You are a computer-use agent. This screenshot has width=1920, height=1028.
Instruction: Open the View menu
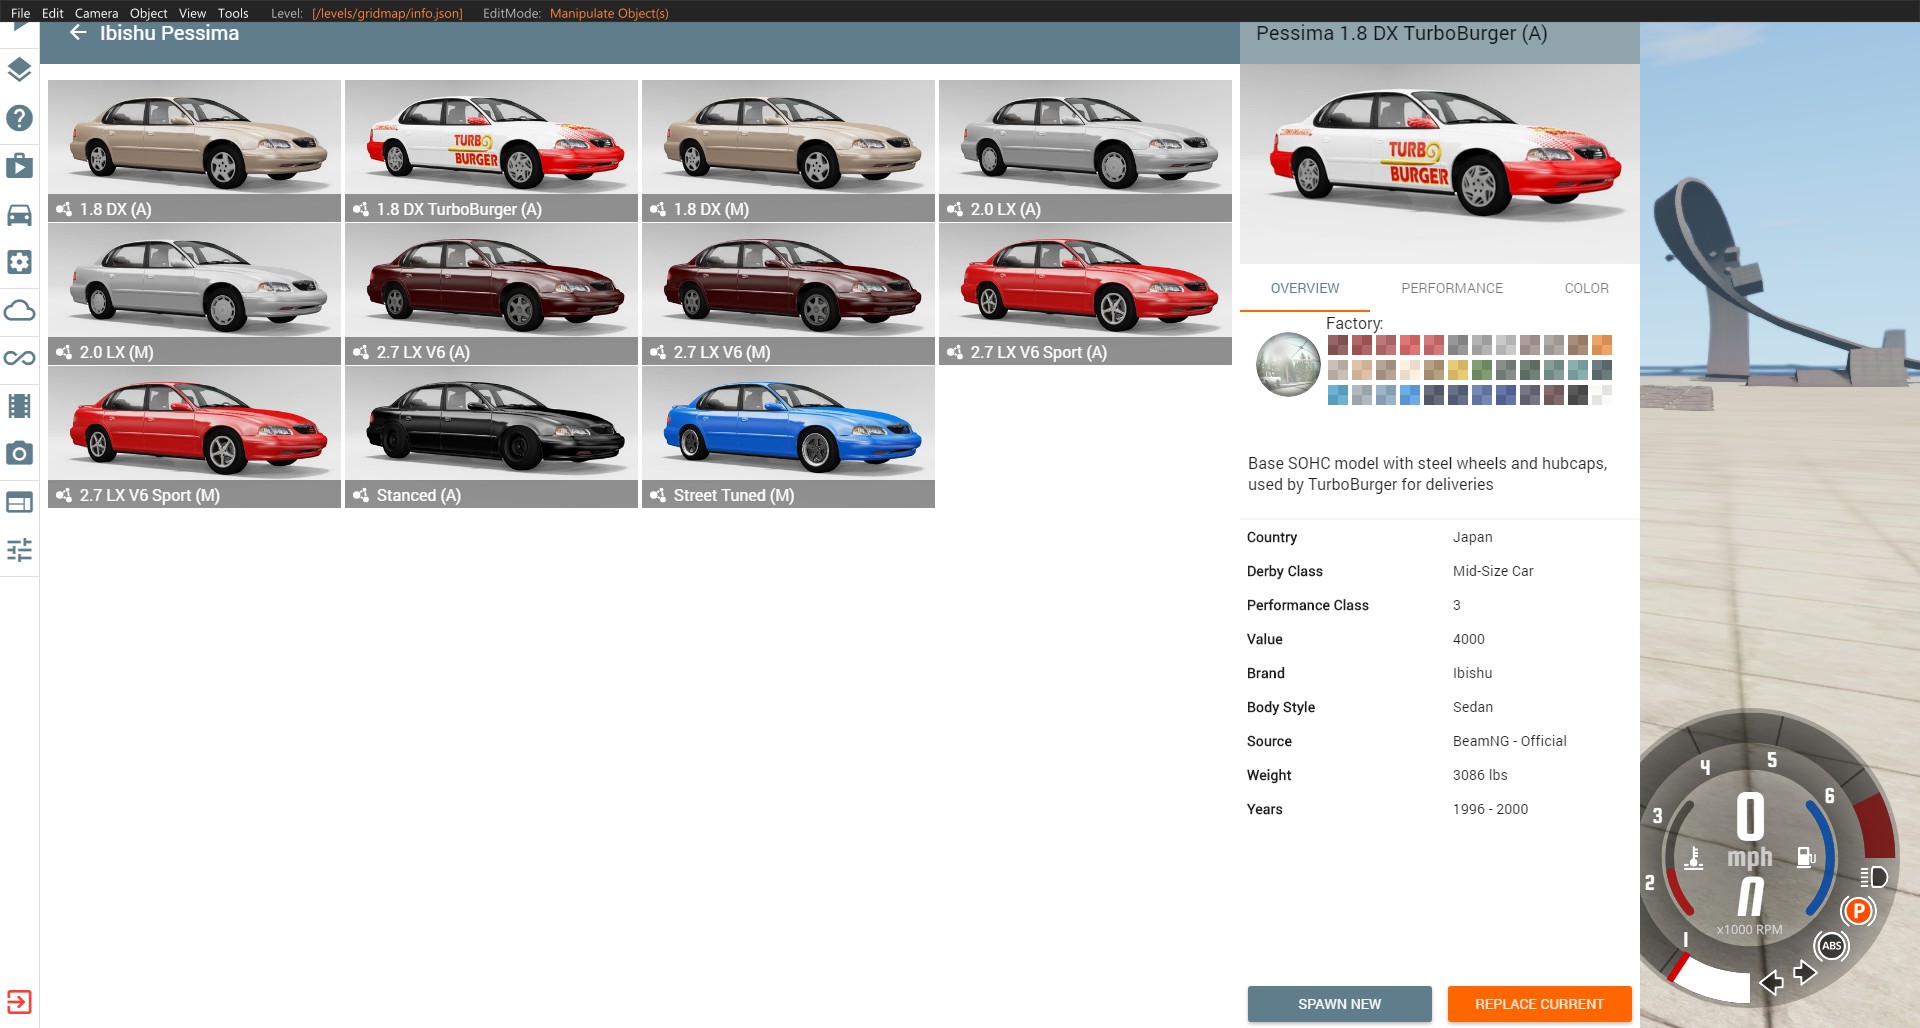[x=192, y=13]
